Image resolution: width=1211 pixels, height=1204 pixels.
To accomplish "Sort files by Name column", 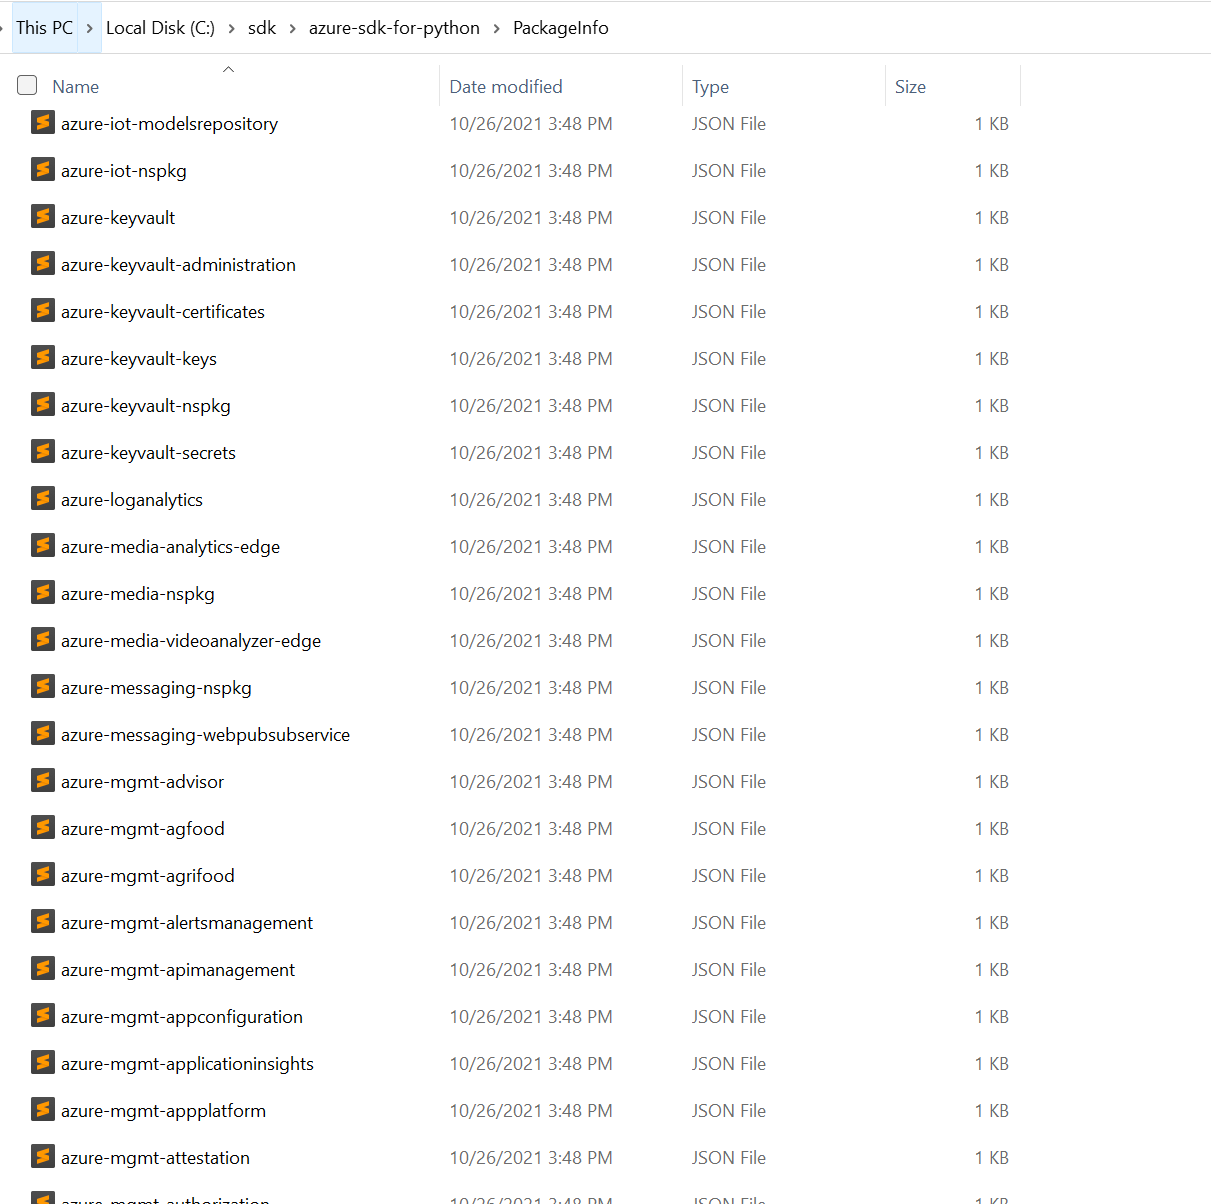I will point(76,87).
